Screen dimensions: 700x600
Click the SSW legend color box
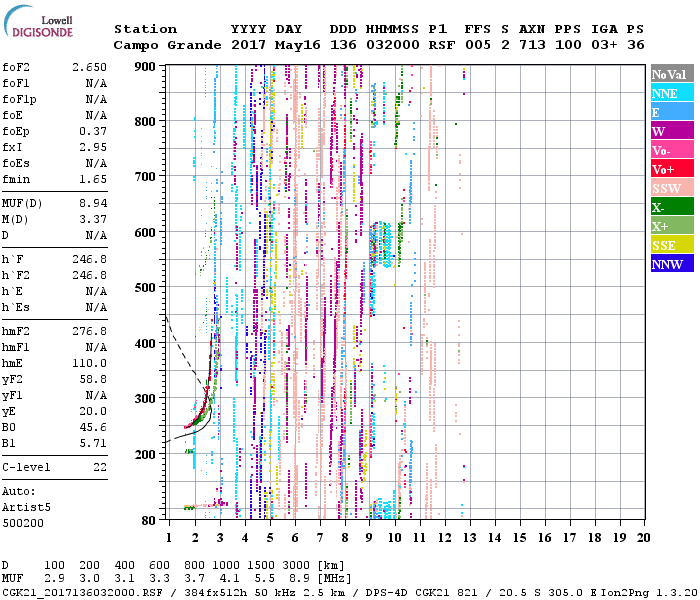(670, 188)
